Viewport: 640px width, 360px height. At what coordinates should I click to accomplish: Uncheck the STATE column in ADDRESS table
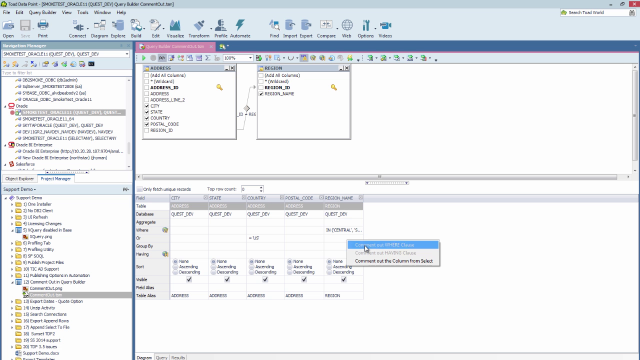147,112
